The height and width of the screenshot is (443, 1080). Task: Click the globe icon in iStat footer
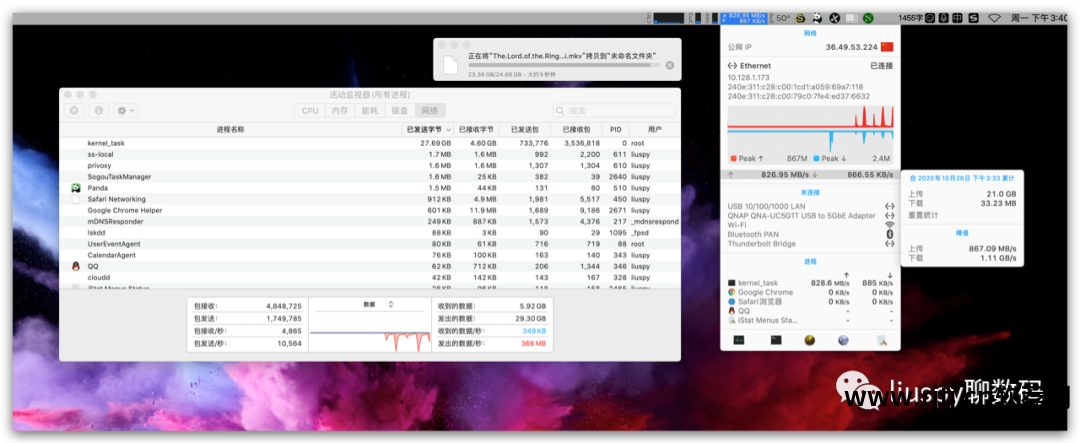pyautogui.click(x=843, y=340)
